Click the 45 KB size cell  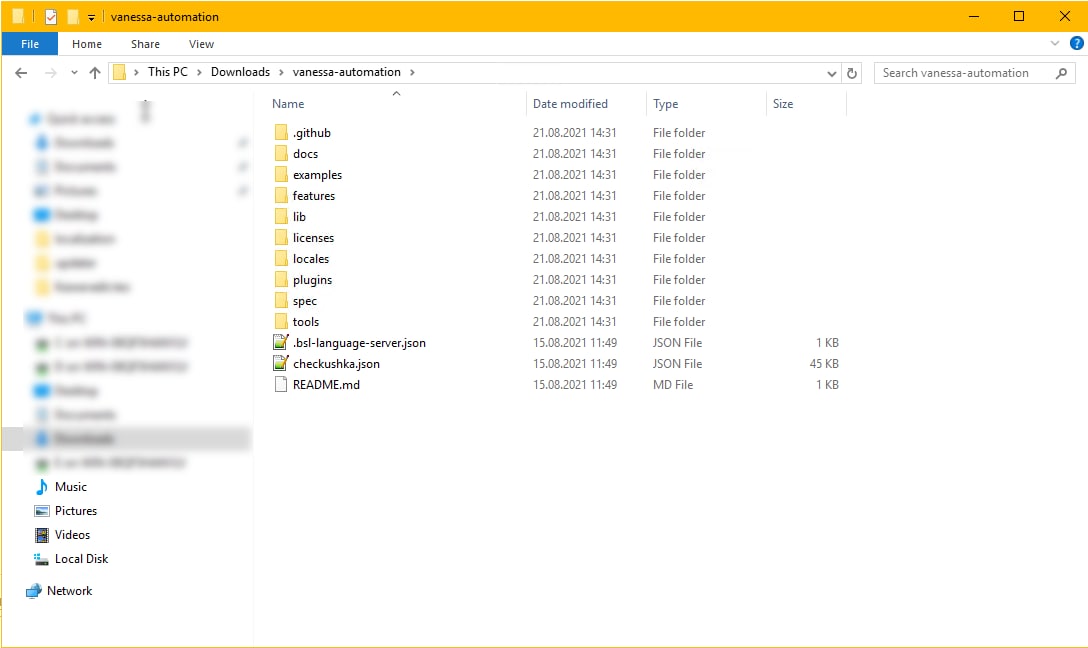click(x=824, y=364)
